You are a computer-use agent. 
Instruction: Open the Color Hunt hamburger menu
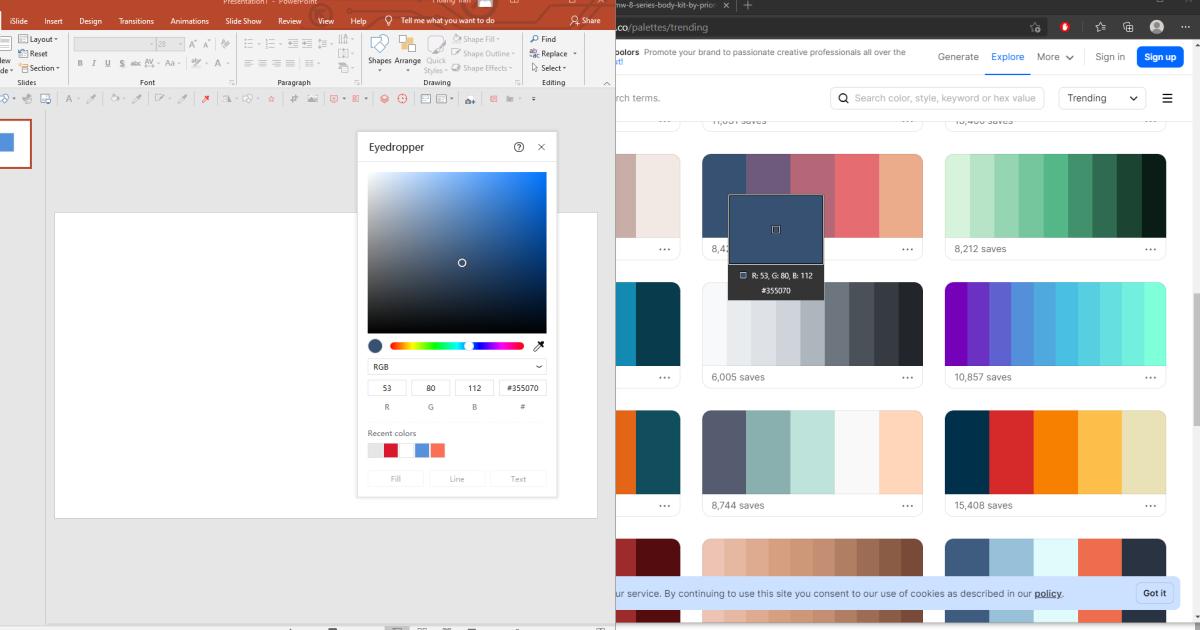tap(1168, 97)
